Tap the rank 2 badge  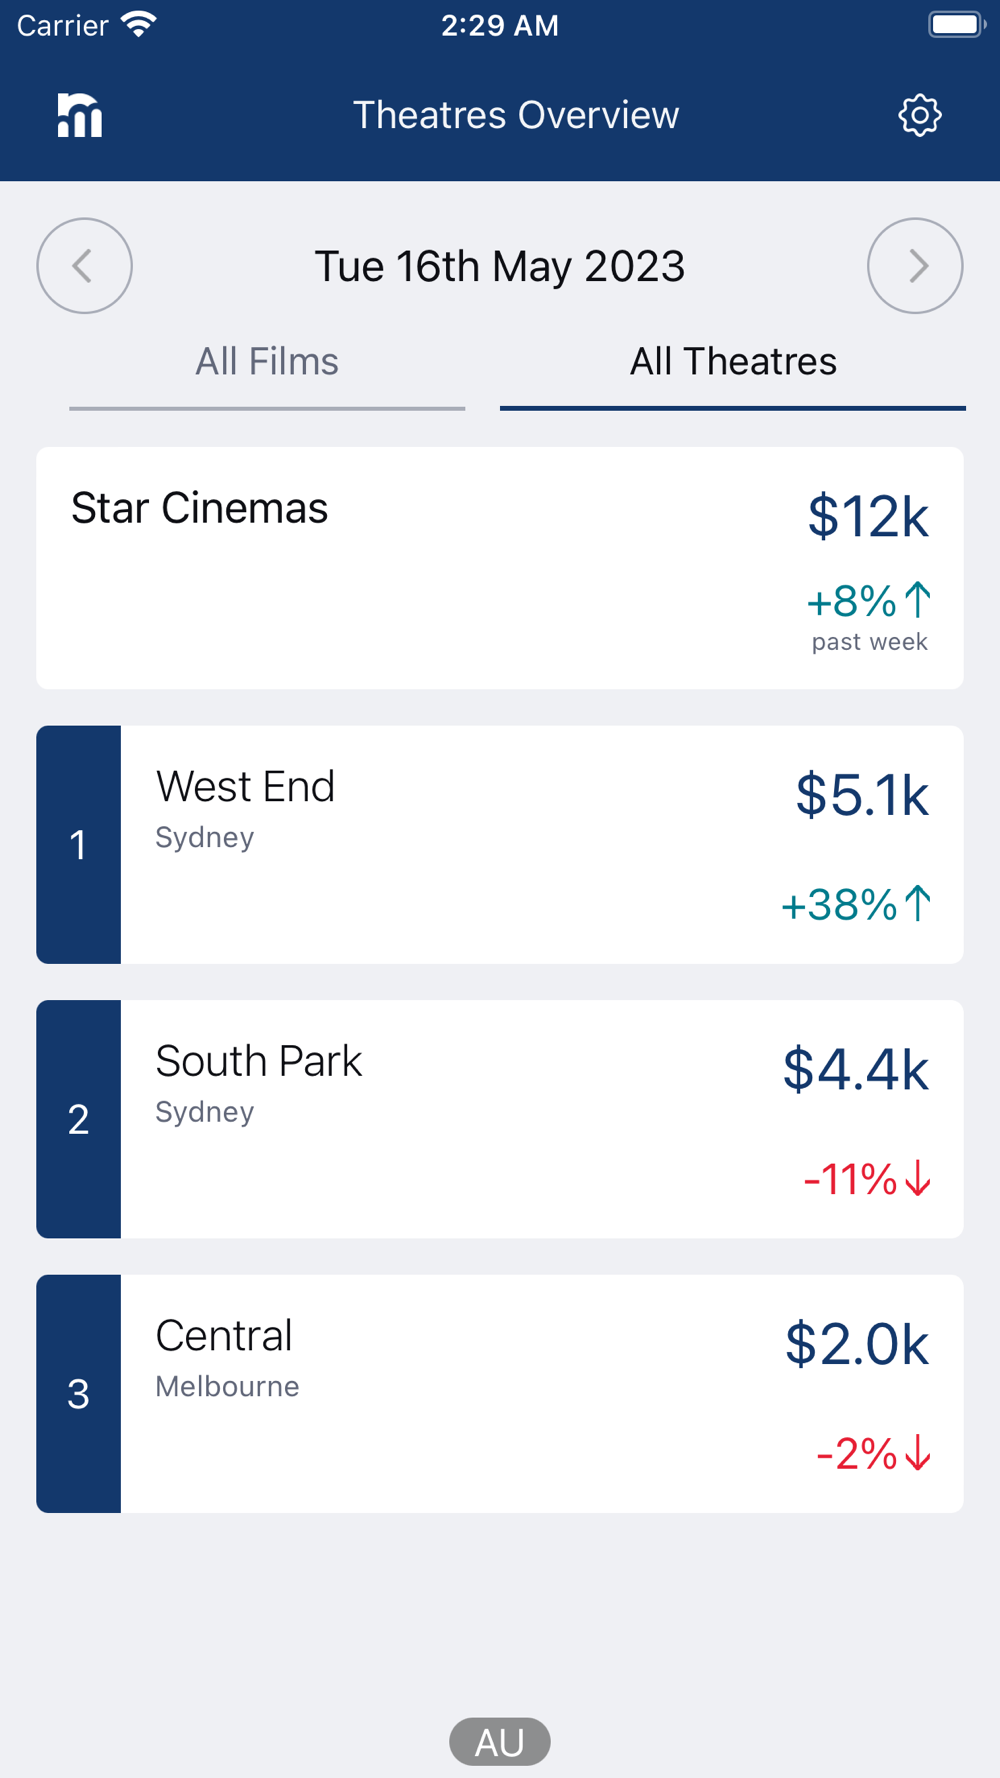click(79, 1119)
